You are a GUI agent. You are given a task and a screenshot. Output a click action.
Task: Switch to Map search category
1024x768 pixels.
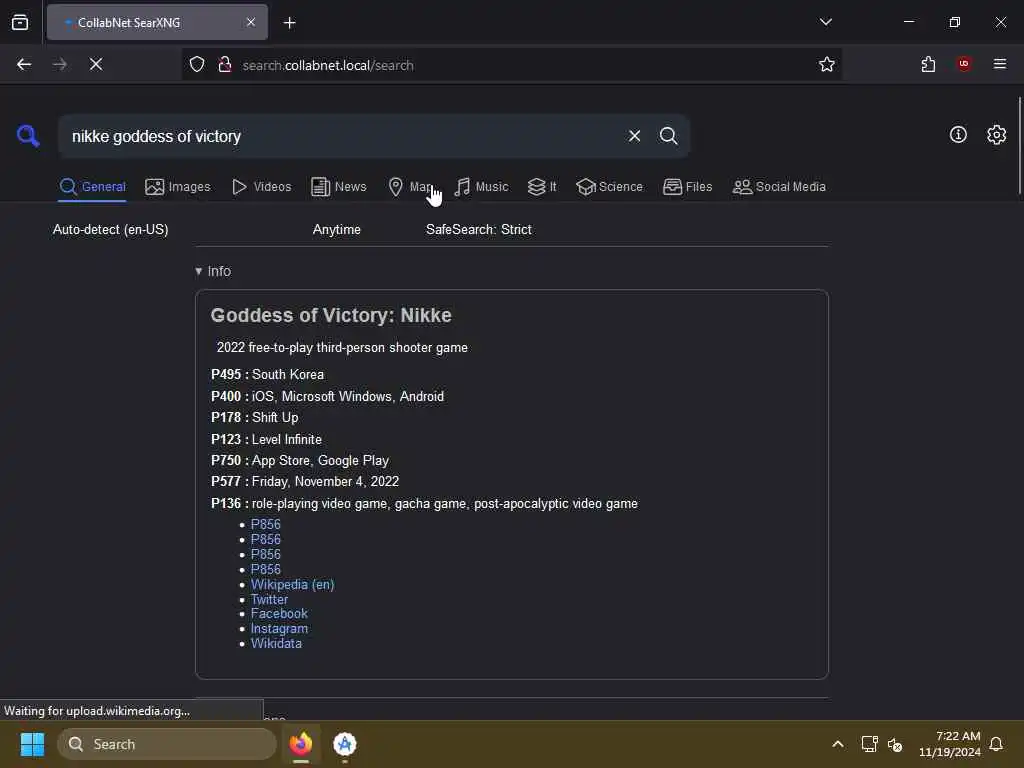click(x=410, y=187)
